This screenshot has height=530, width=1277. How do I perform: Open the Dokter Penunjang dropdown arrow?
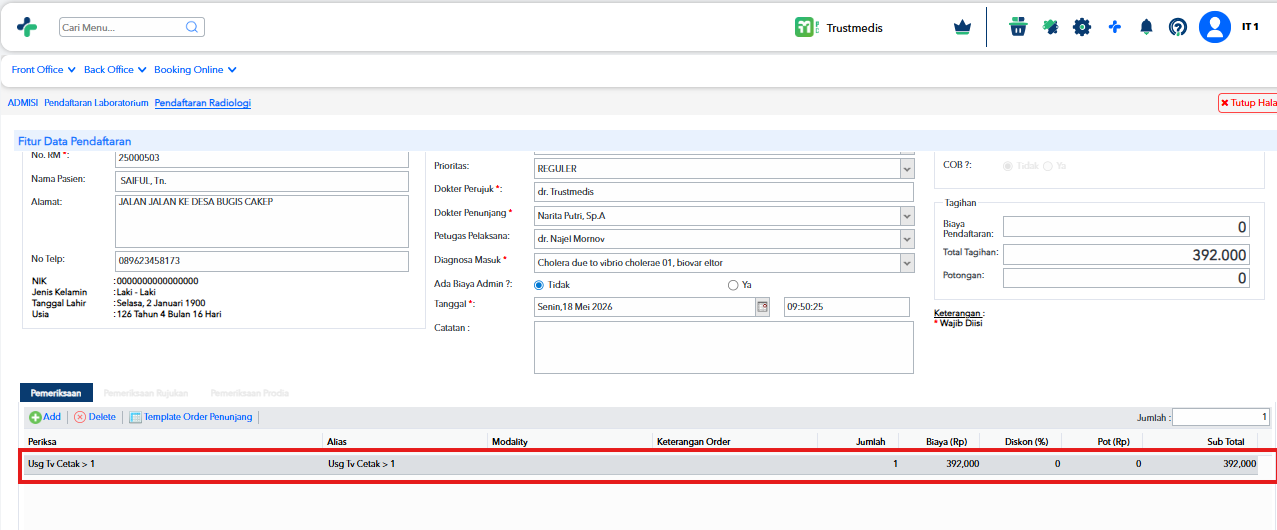click(907, 215)
